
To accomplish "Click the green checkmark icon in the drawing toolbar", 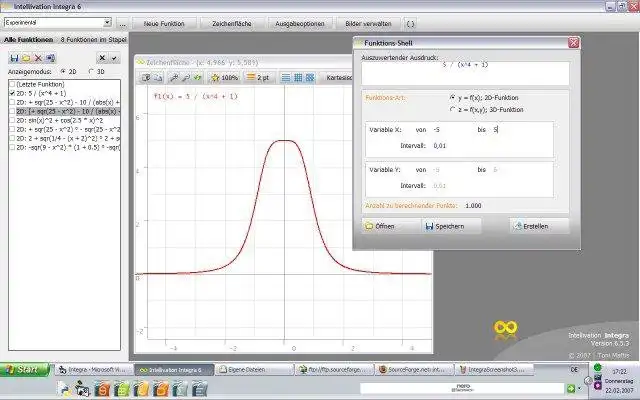I will [x=198, y=78].
